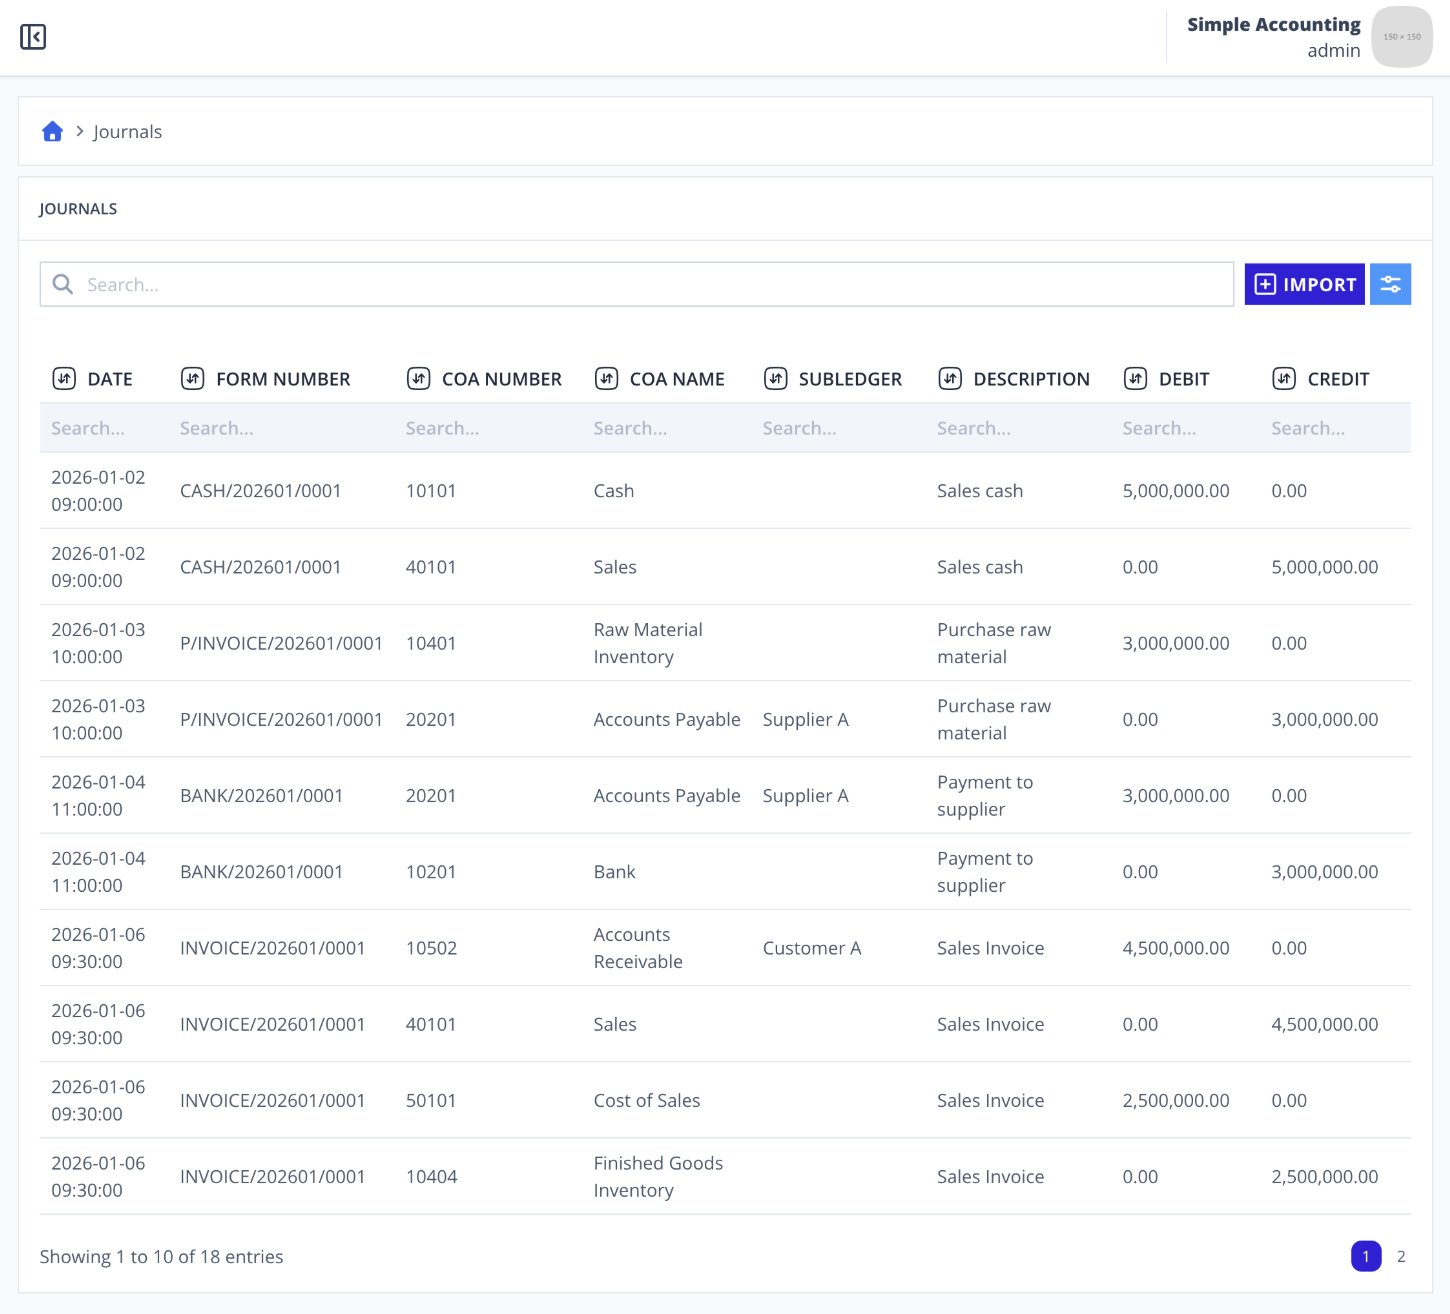Sort by the COA NUMBER column sort icon
This screenshot has width=1450, height=1314.
(x=418, y=378)
